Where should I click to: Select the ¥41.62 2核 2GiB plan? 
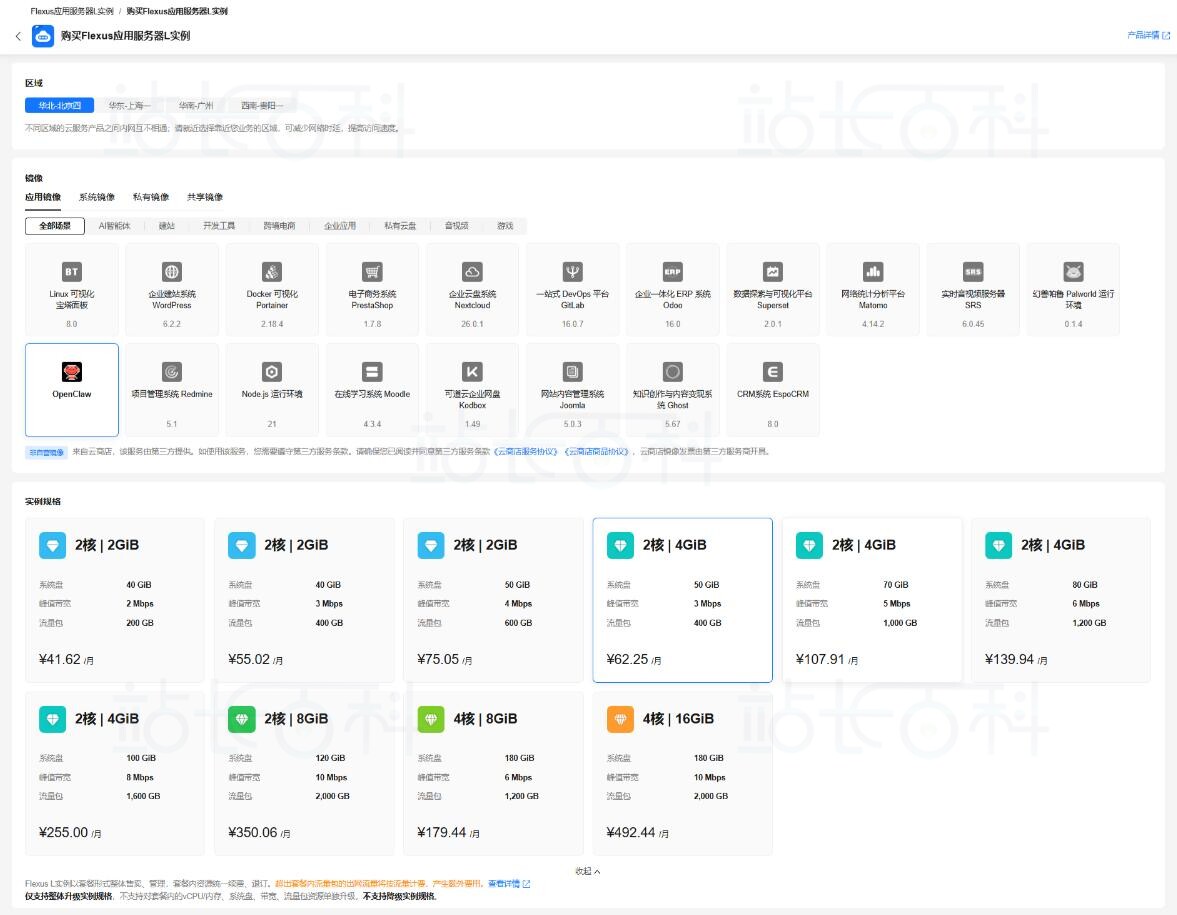point(115,600)
